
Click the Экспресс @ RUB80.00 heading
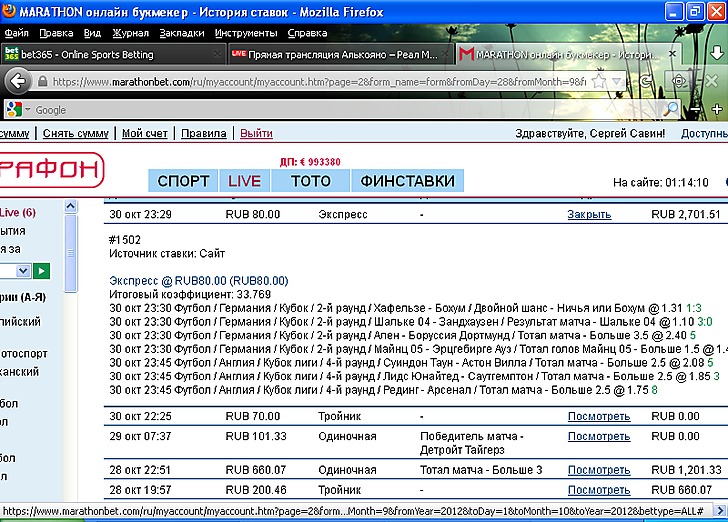pyautogui.click(x=199, y=281)
